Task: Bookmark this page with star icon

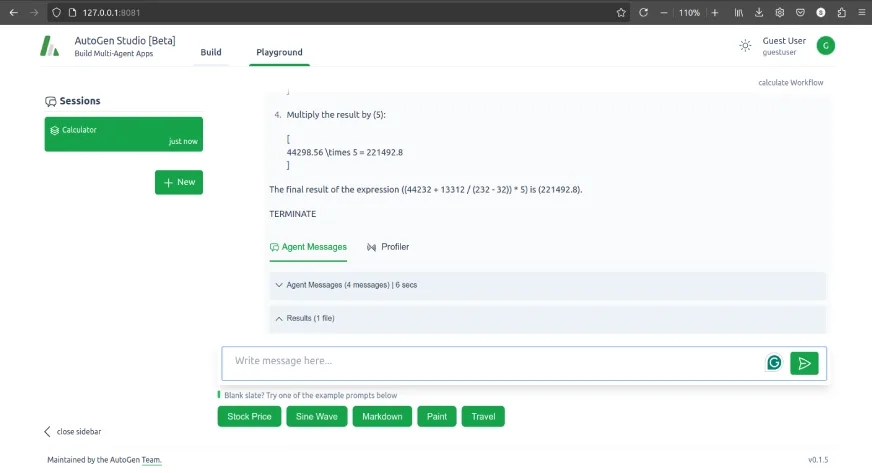Action: click(x=621, y=12)
